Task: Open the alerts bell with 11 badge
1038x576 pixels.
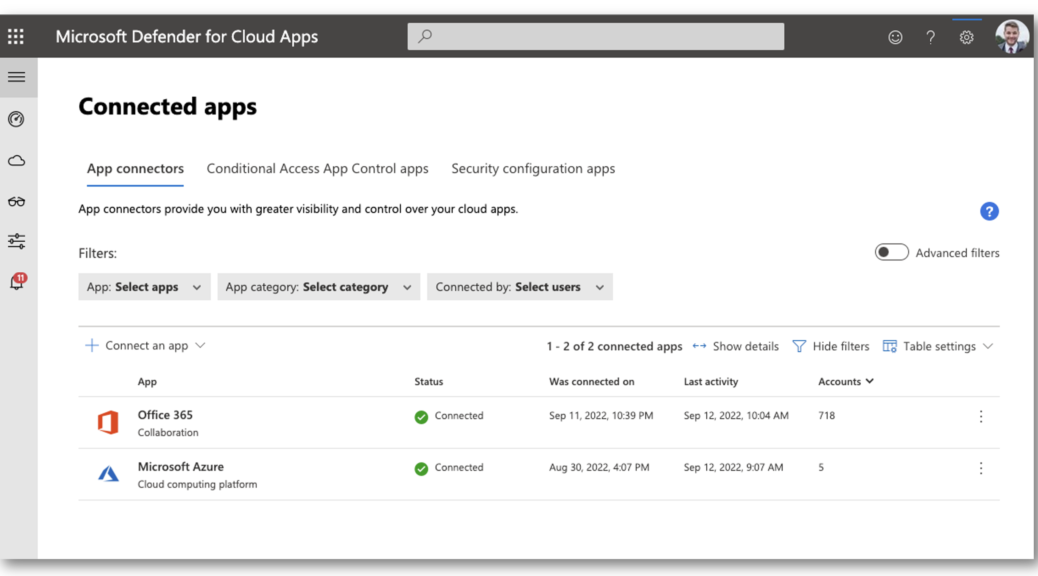Action: click(x=17, y=282)
